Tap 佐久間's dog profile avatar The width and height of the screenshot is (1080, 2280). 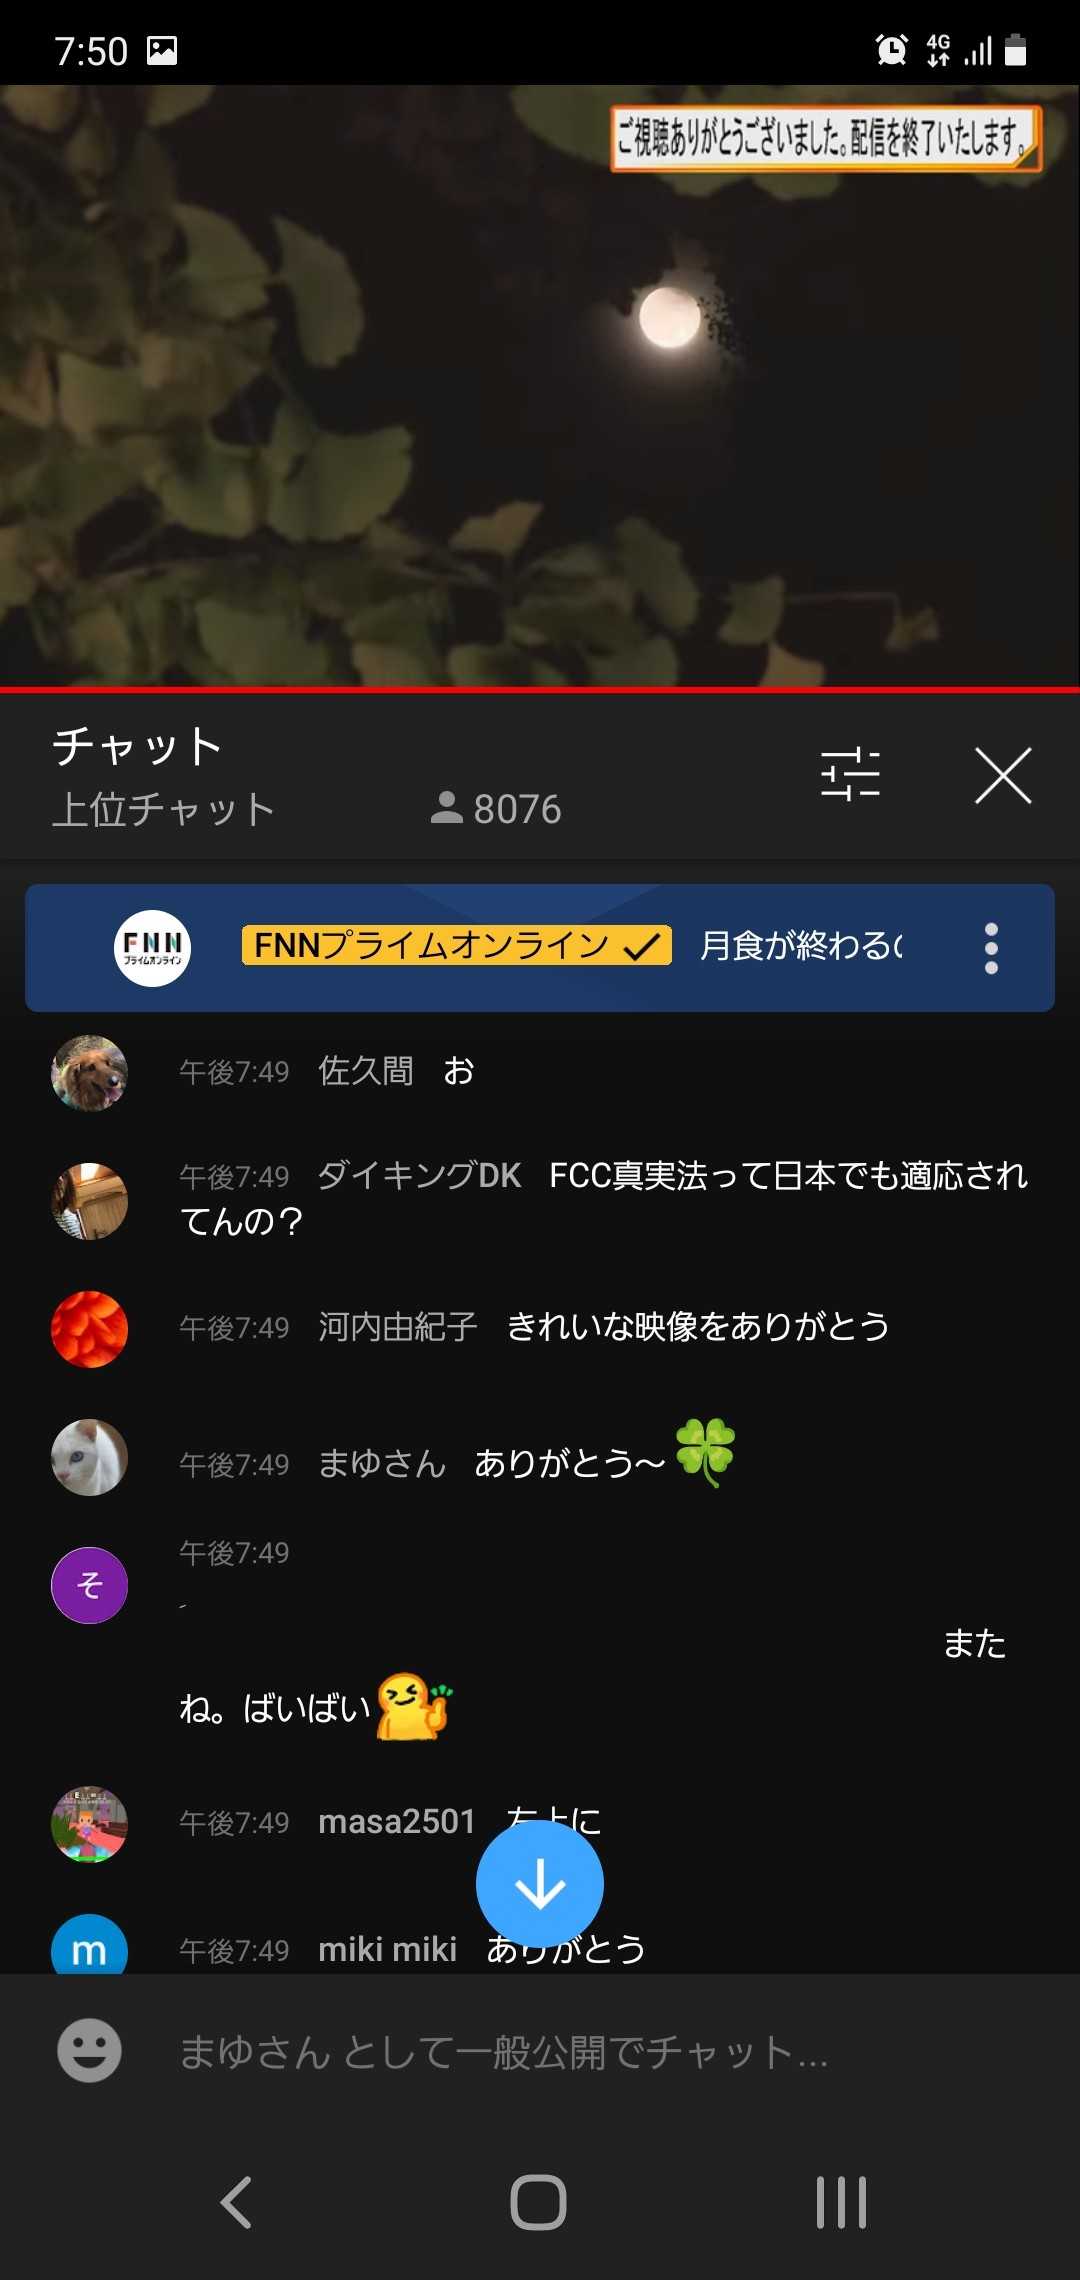click(90, 1072)
